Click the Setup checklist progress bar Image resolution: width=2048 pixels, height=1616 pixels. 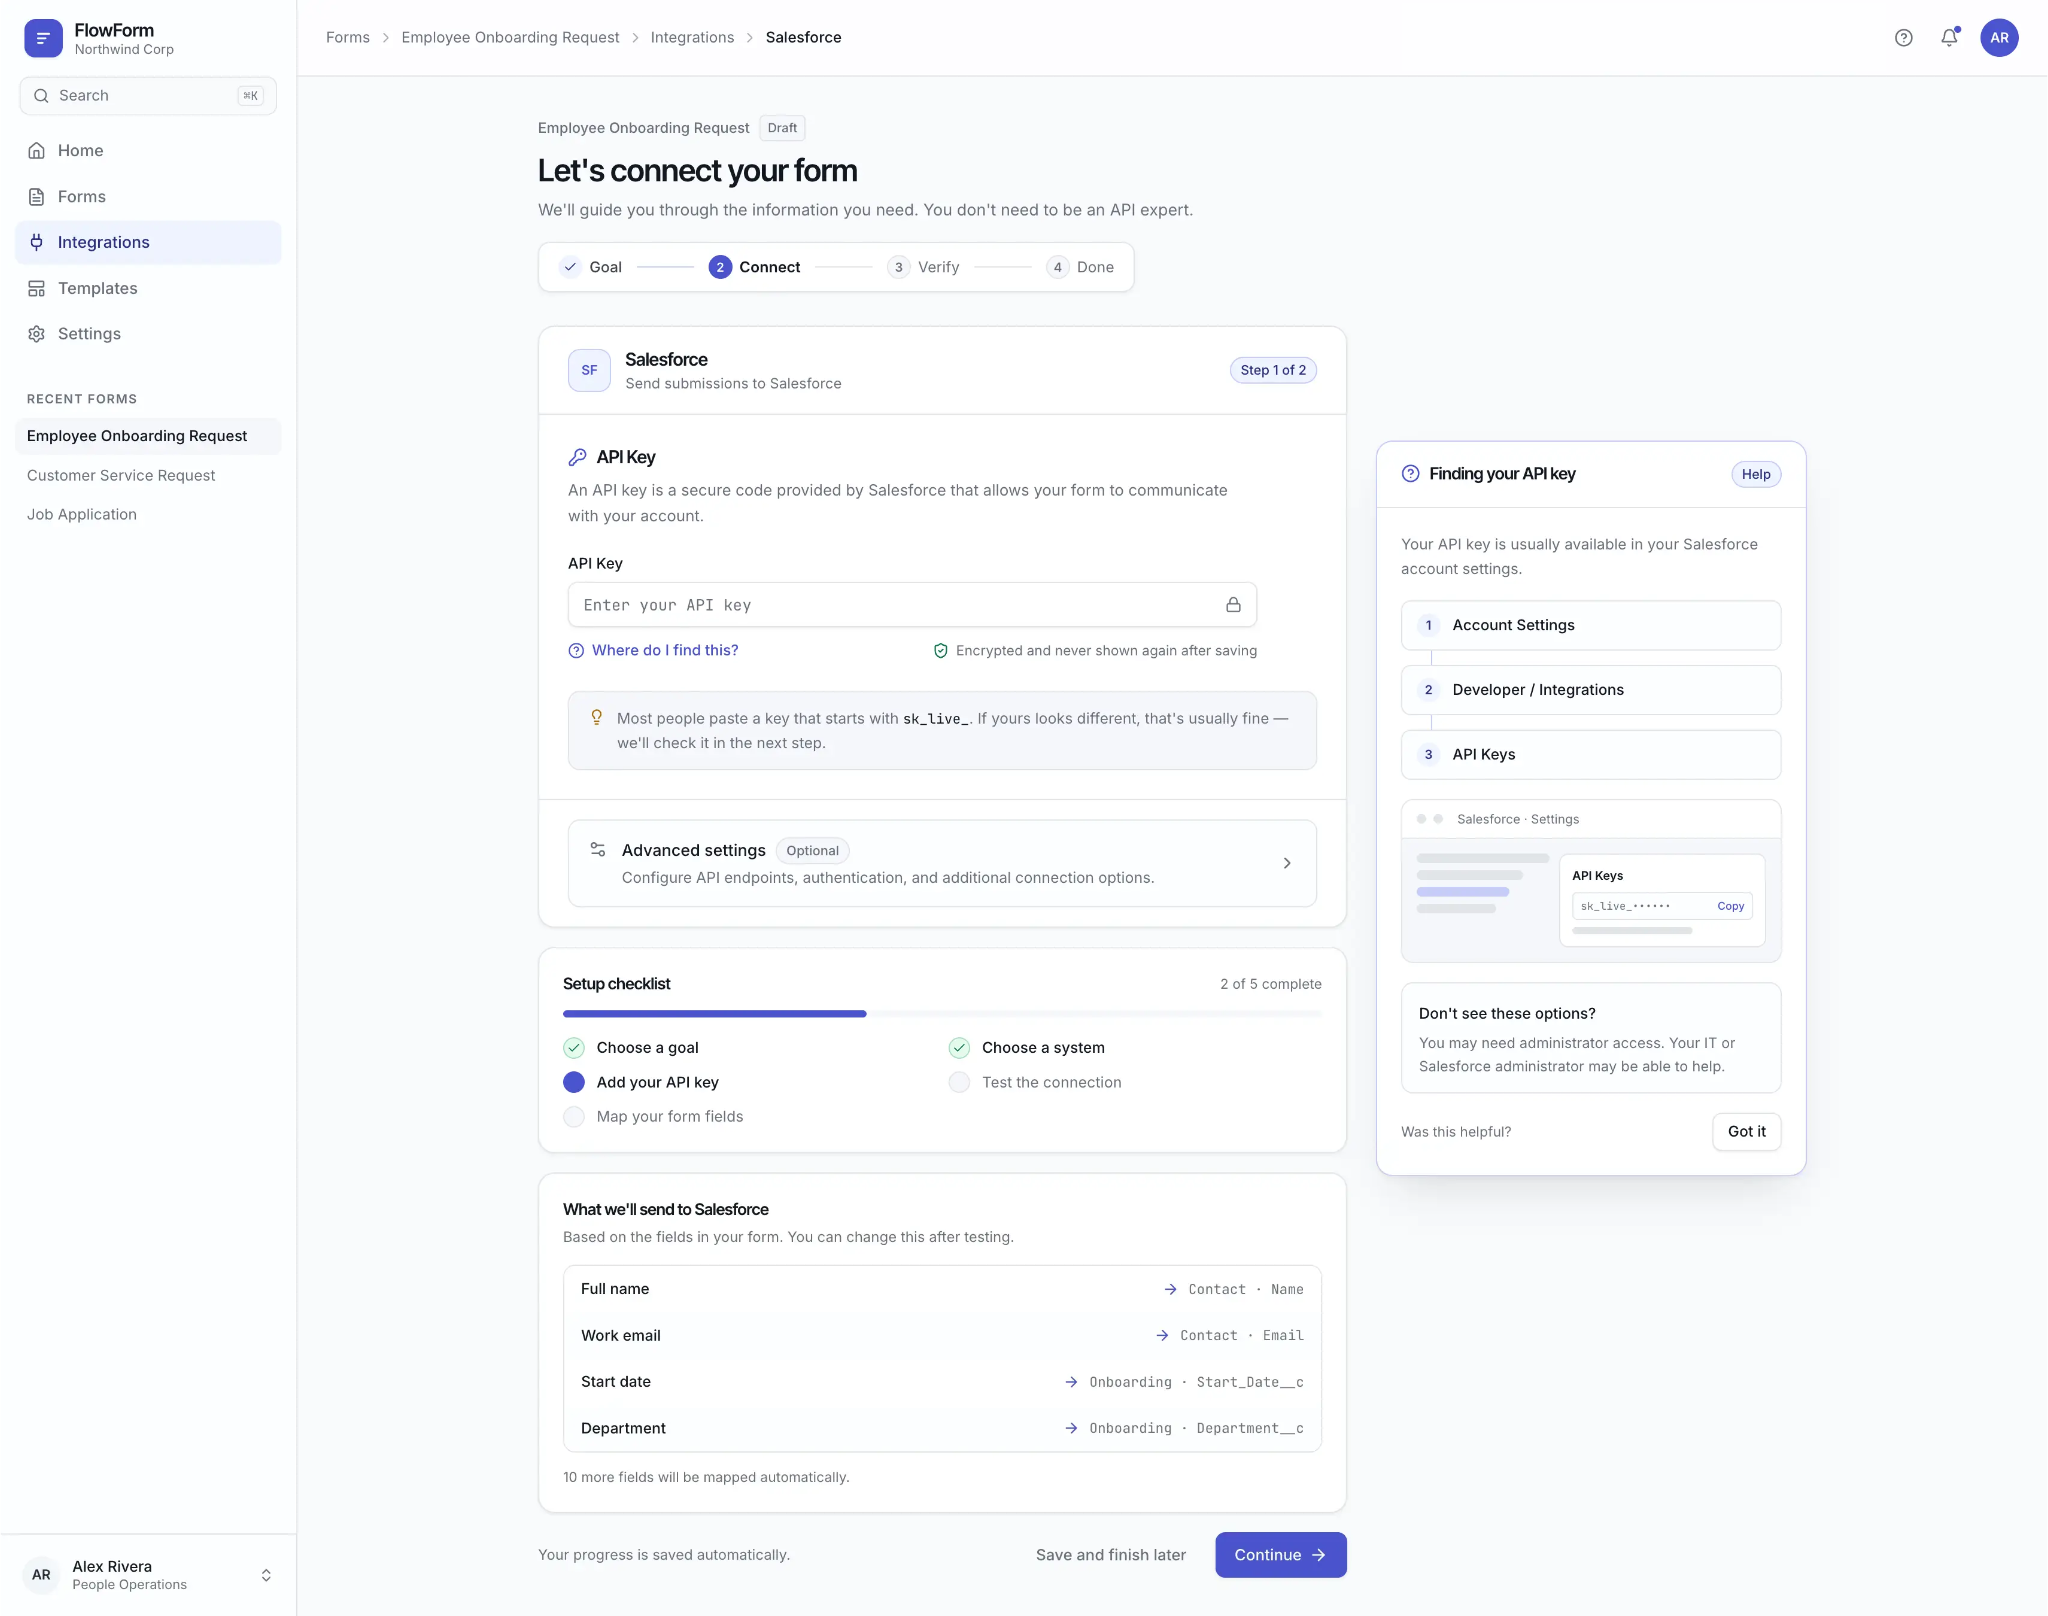(x=941, y=1014)
